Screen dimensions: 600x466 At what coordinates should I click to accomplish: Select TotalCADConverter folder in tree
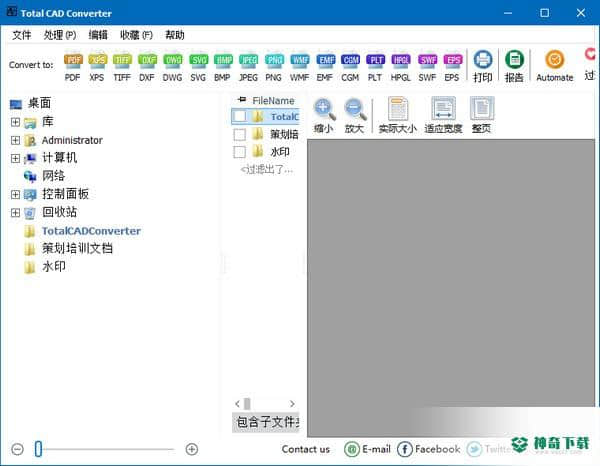tap(91, 231)
